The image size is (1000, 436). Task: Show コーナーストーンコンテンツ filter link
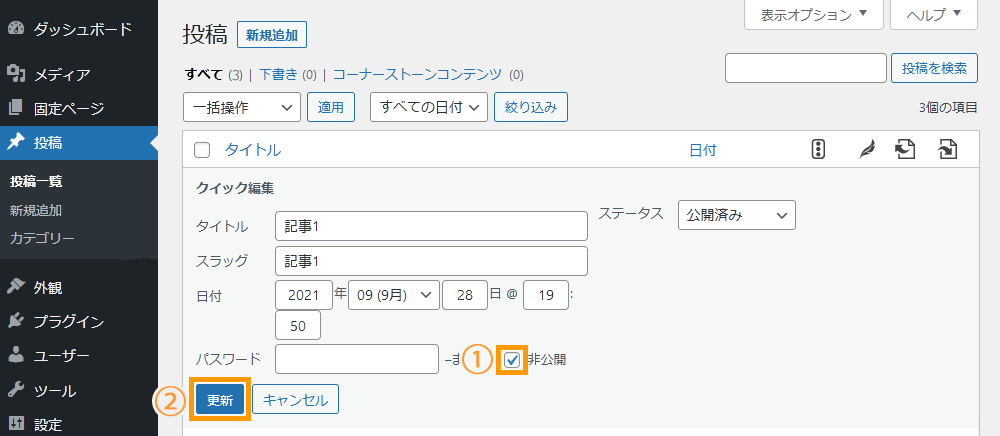[418, 75]
